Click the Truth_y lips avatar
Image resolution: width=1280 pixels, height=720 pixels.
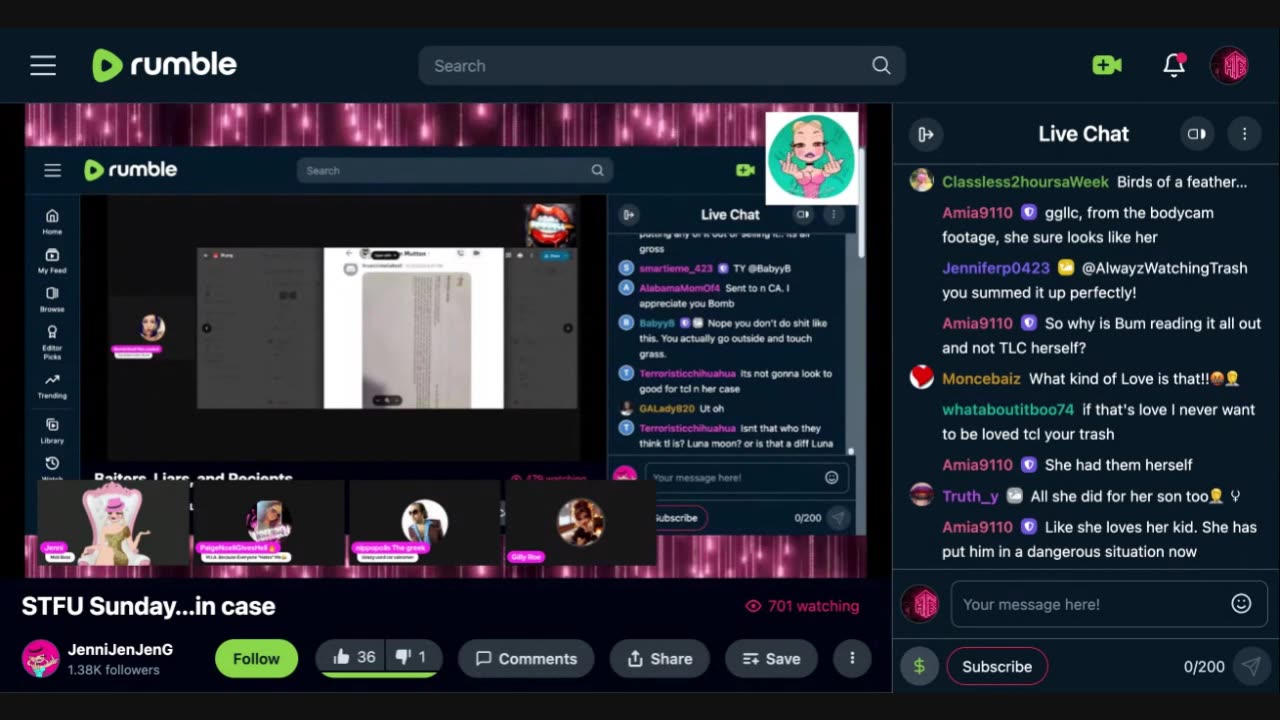point(921,495)
